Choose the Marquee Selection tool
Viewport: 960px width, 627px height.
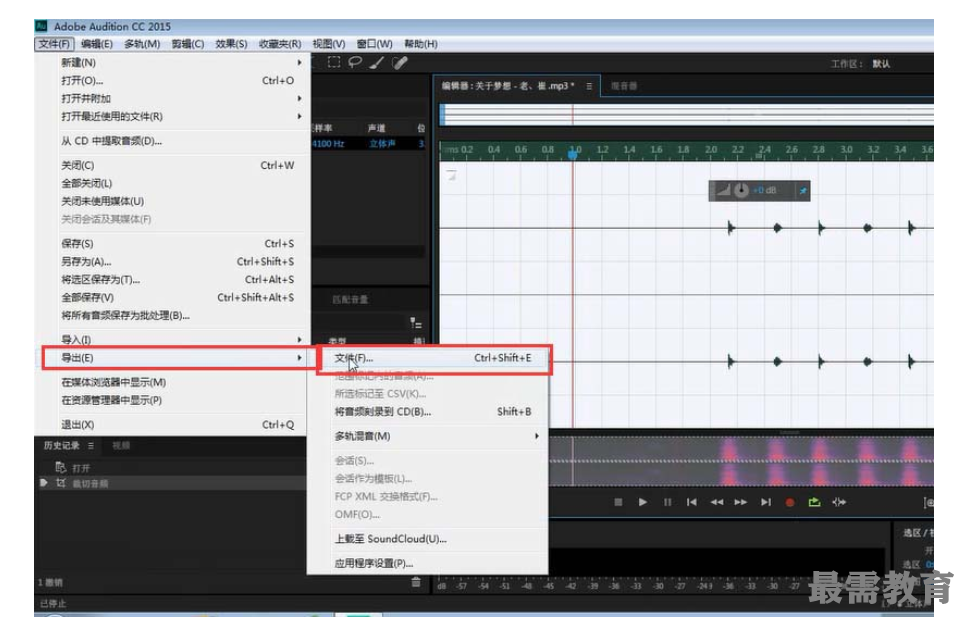pyautogui.click(x=333, y=62)
